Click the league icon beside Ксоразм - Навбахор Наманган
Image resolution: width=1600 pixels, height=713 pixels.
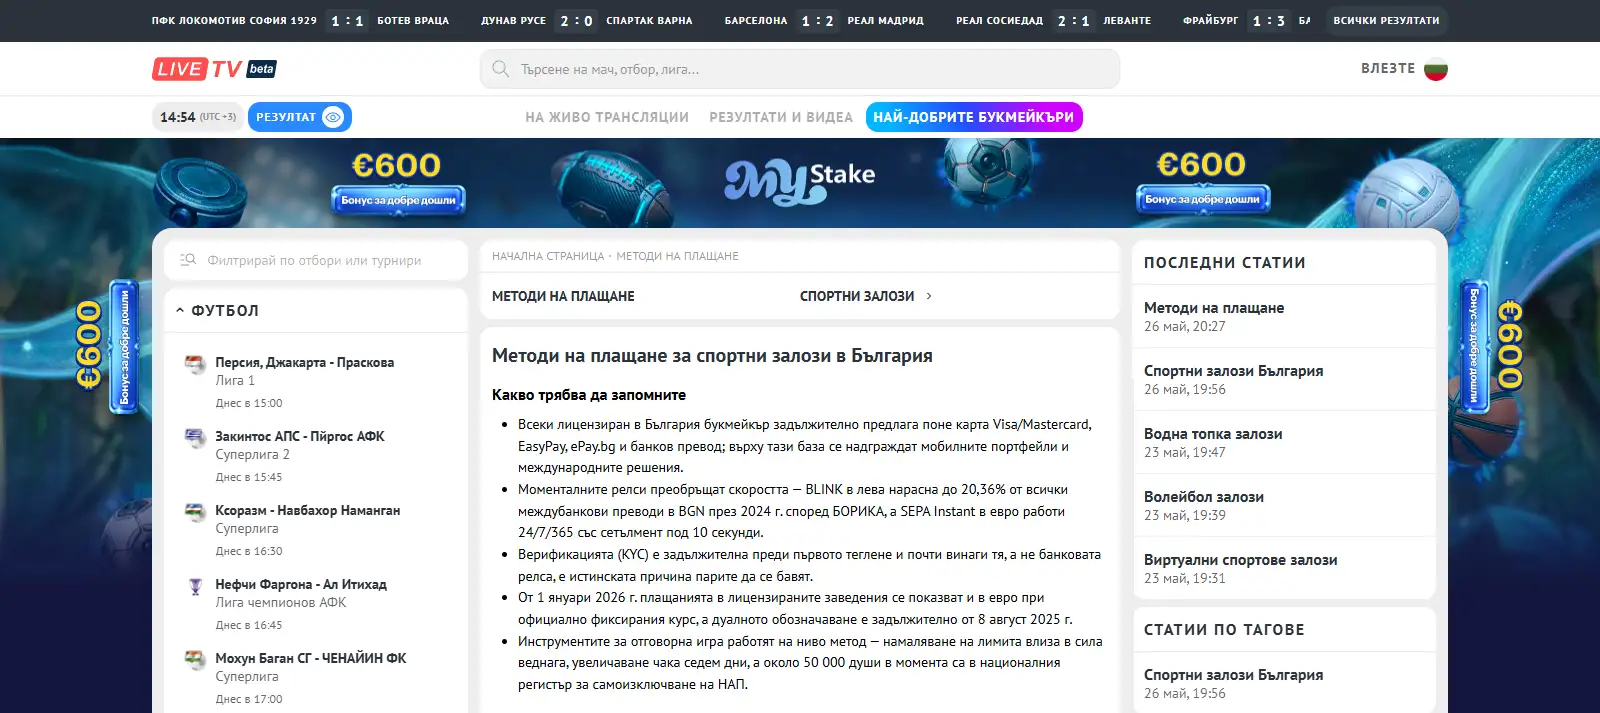(x=195, y=512)
